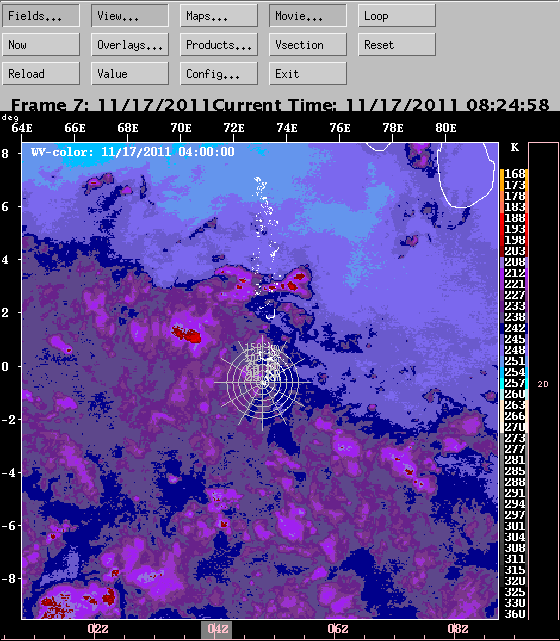Click the 360 K color scale entry
Image resolution: width=560 pixels, height=641 pixels.
coord(514,614)
